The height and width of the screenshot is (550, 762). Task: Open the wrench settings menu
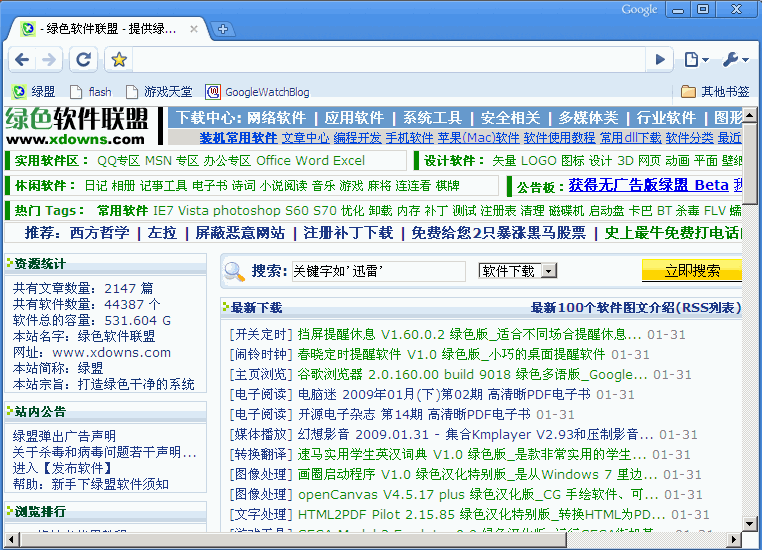click(735, 60)
